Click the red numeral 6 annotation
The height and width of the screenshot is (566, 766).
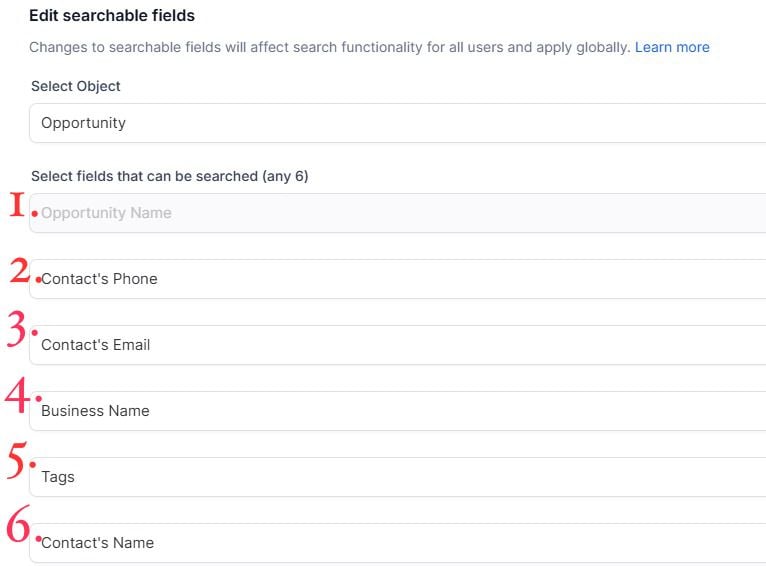(x=18, y=527)
